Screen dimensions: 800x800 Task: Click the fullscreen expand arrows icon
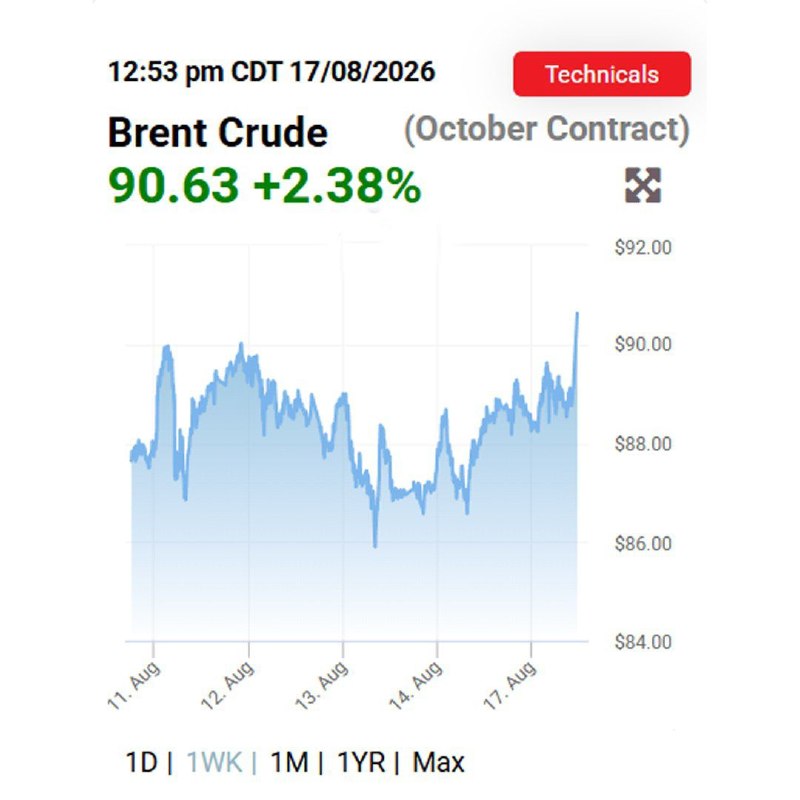[643, 185]
